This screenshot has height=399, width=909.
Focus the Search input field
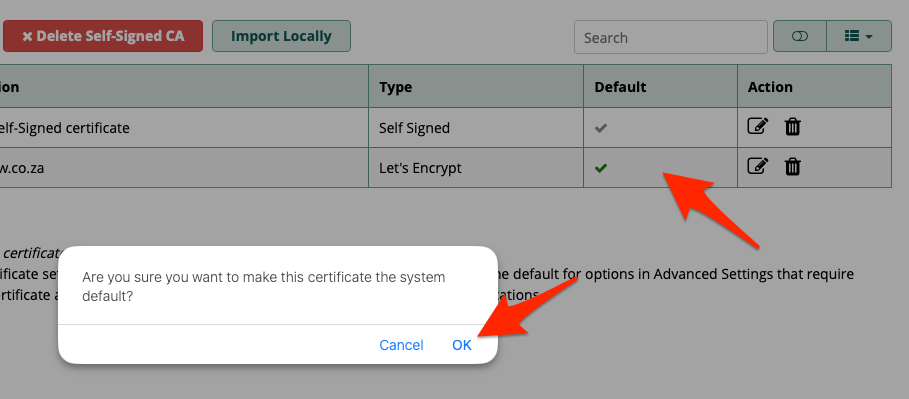click(x=671, y=37)
